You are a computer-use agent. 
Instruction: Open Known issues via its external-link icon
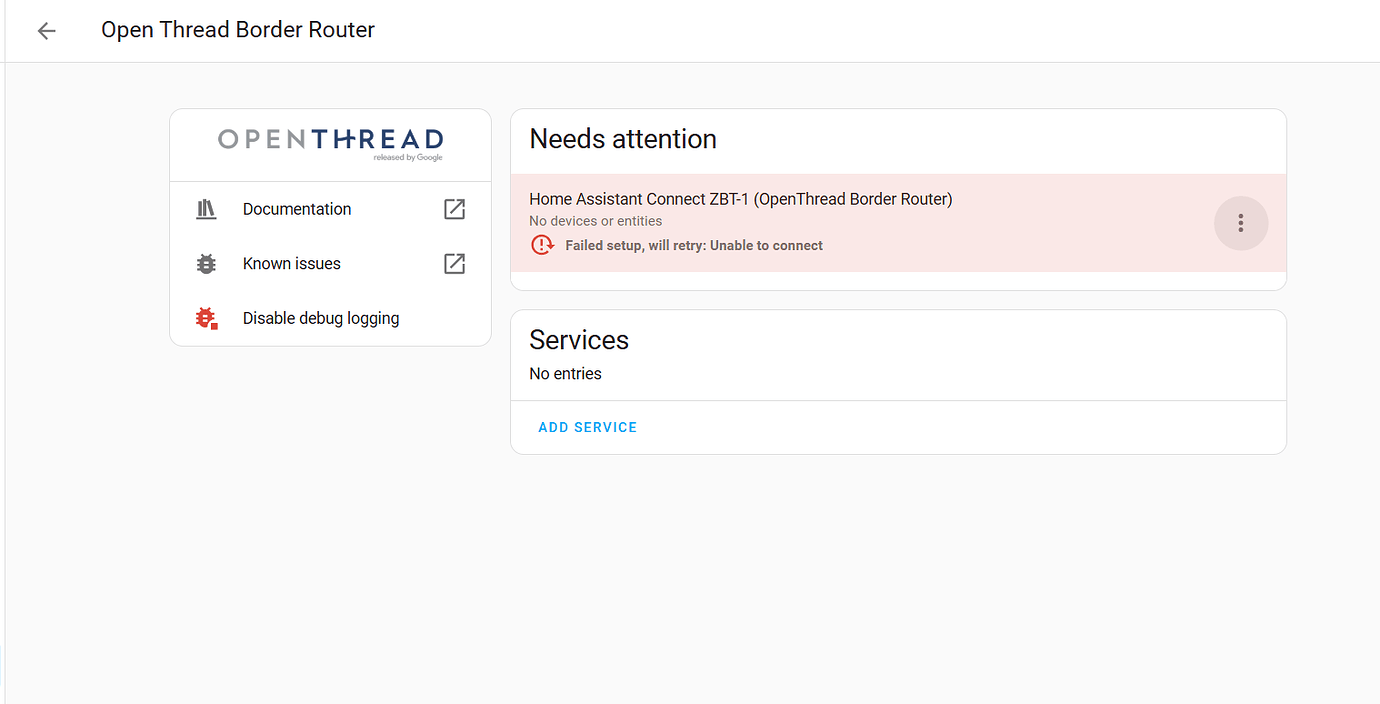tap(453, 263)
